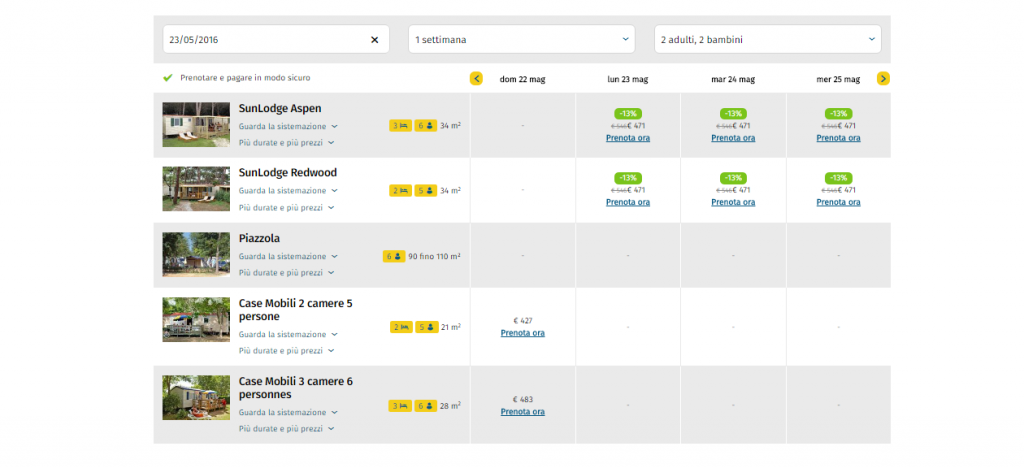Click the € 427 price text

(x=522, y=320)
